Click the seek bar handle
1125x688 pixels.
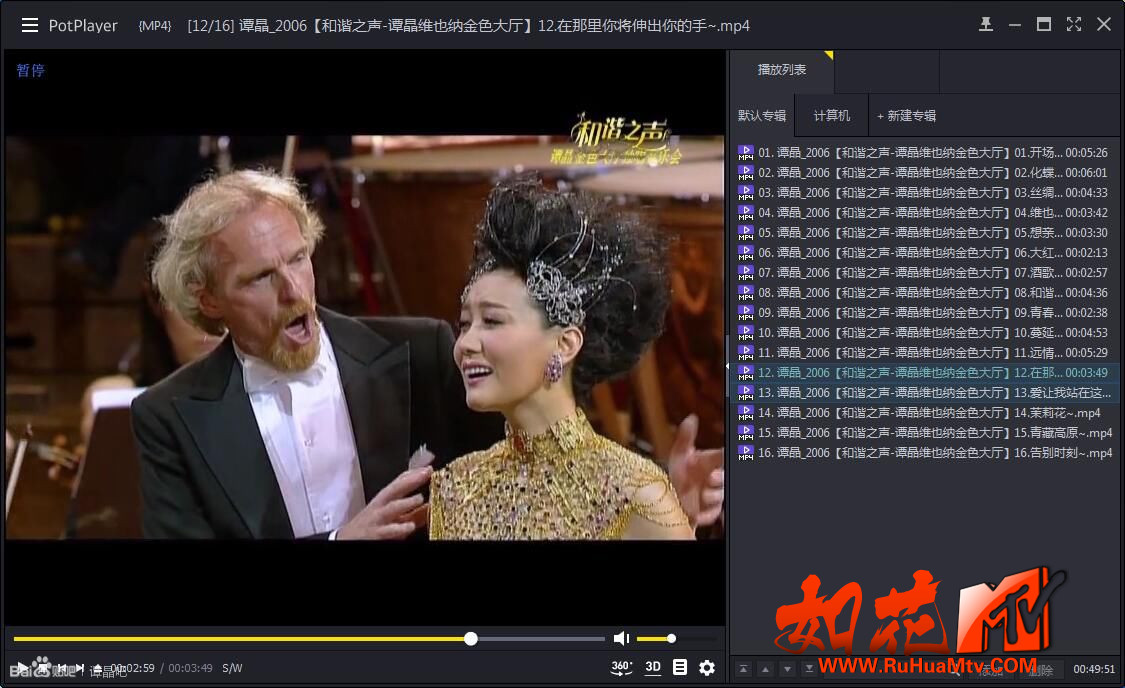click(x=471, y=638)
